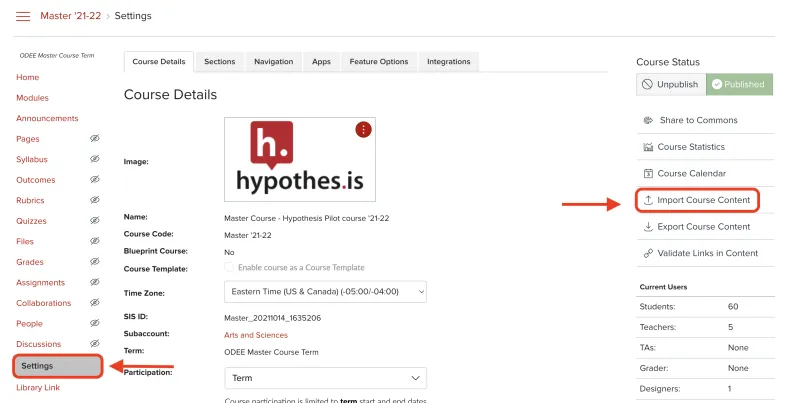Viewport: 800px width, 403px height.
Task: Toggle the hidden-eye icon beside Pages
Action: [x=95, y=138]
